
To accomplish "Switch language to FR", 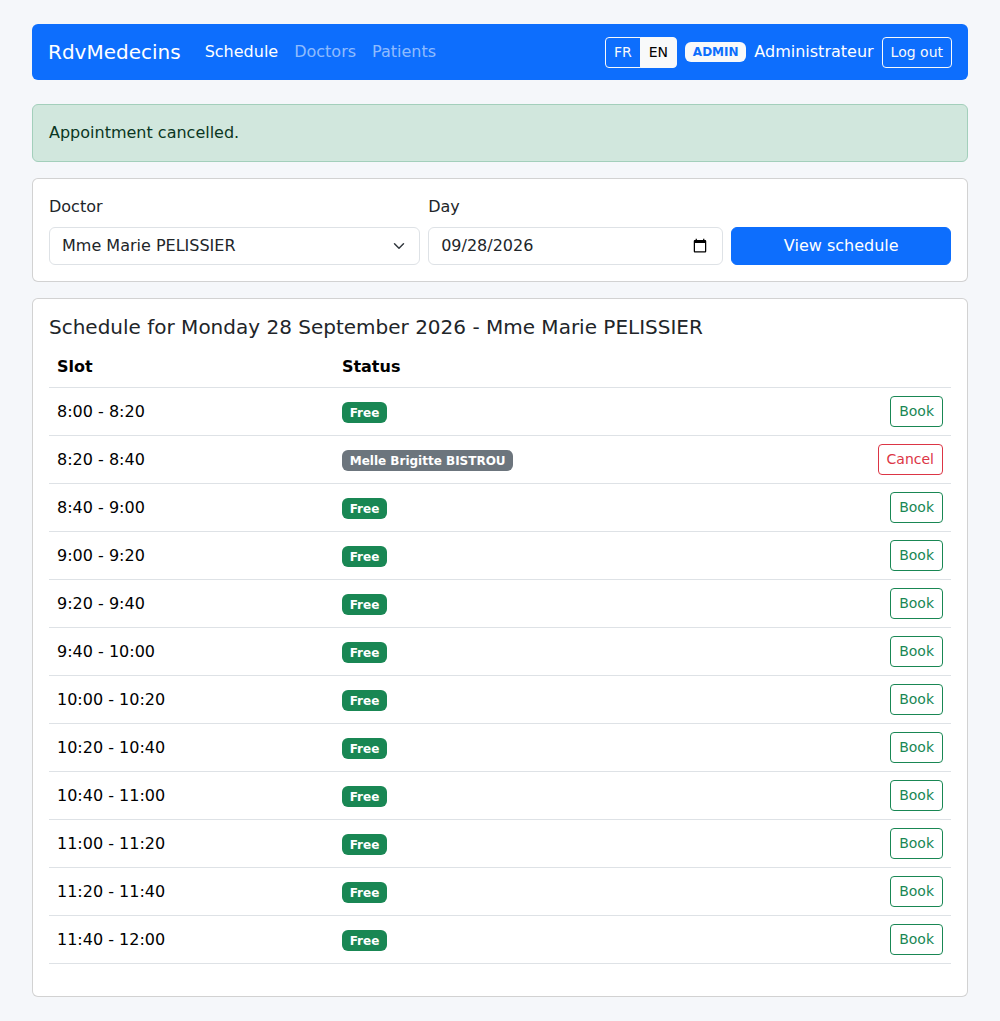I will pos(622,52).
